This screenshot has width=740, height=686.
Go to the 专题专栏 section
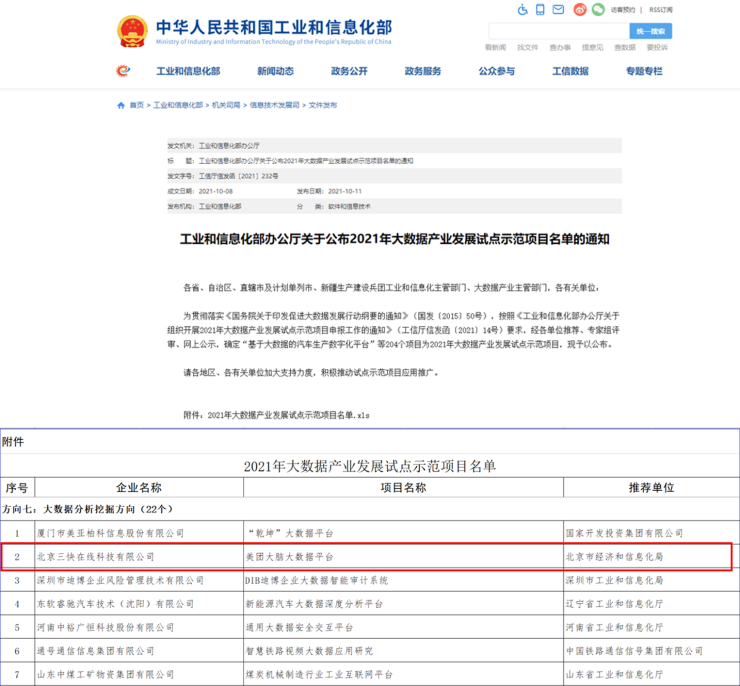click(x=644, y=72)
